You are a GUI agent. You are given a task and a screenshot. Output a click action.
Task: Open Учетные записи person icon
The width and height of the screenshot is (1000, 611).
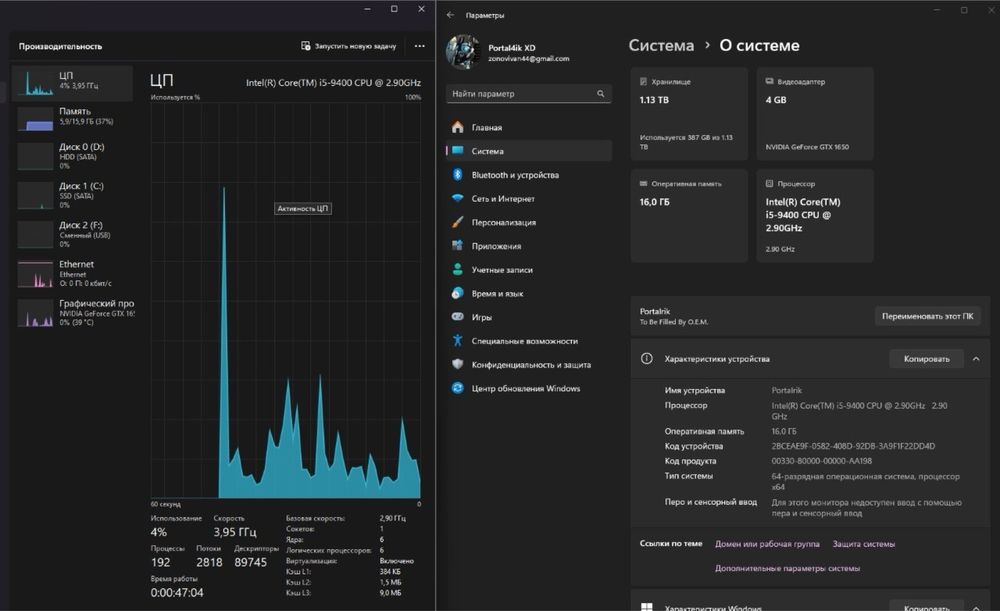(457, 269)
